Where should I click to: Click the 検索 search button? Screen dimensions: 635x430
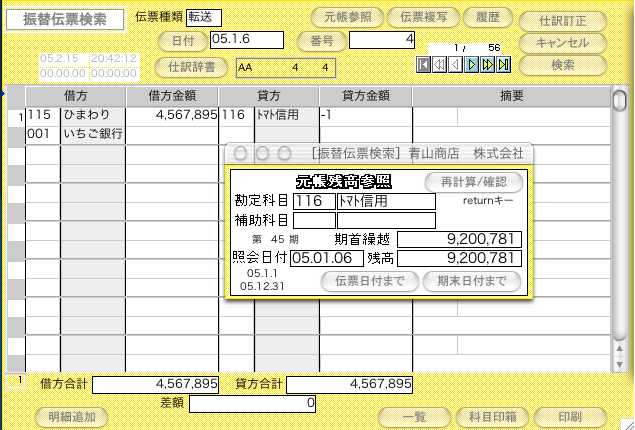563,65
